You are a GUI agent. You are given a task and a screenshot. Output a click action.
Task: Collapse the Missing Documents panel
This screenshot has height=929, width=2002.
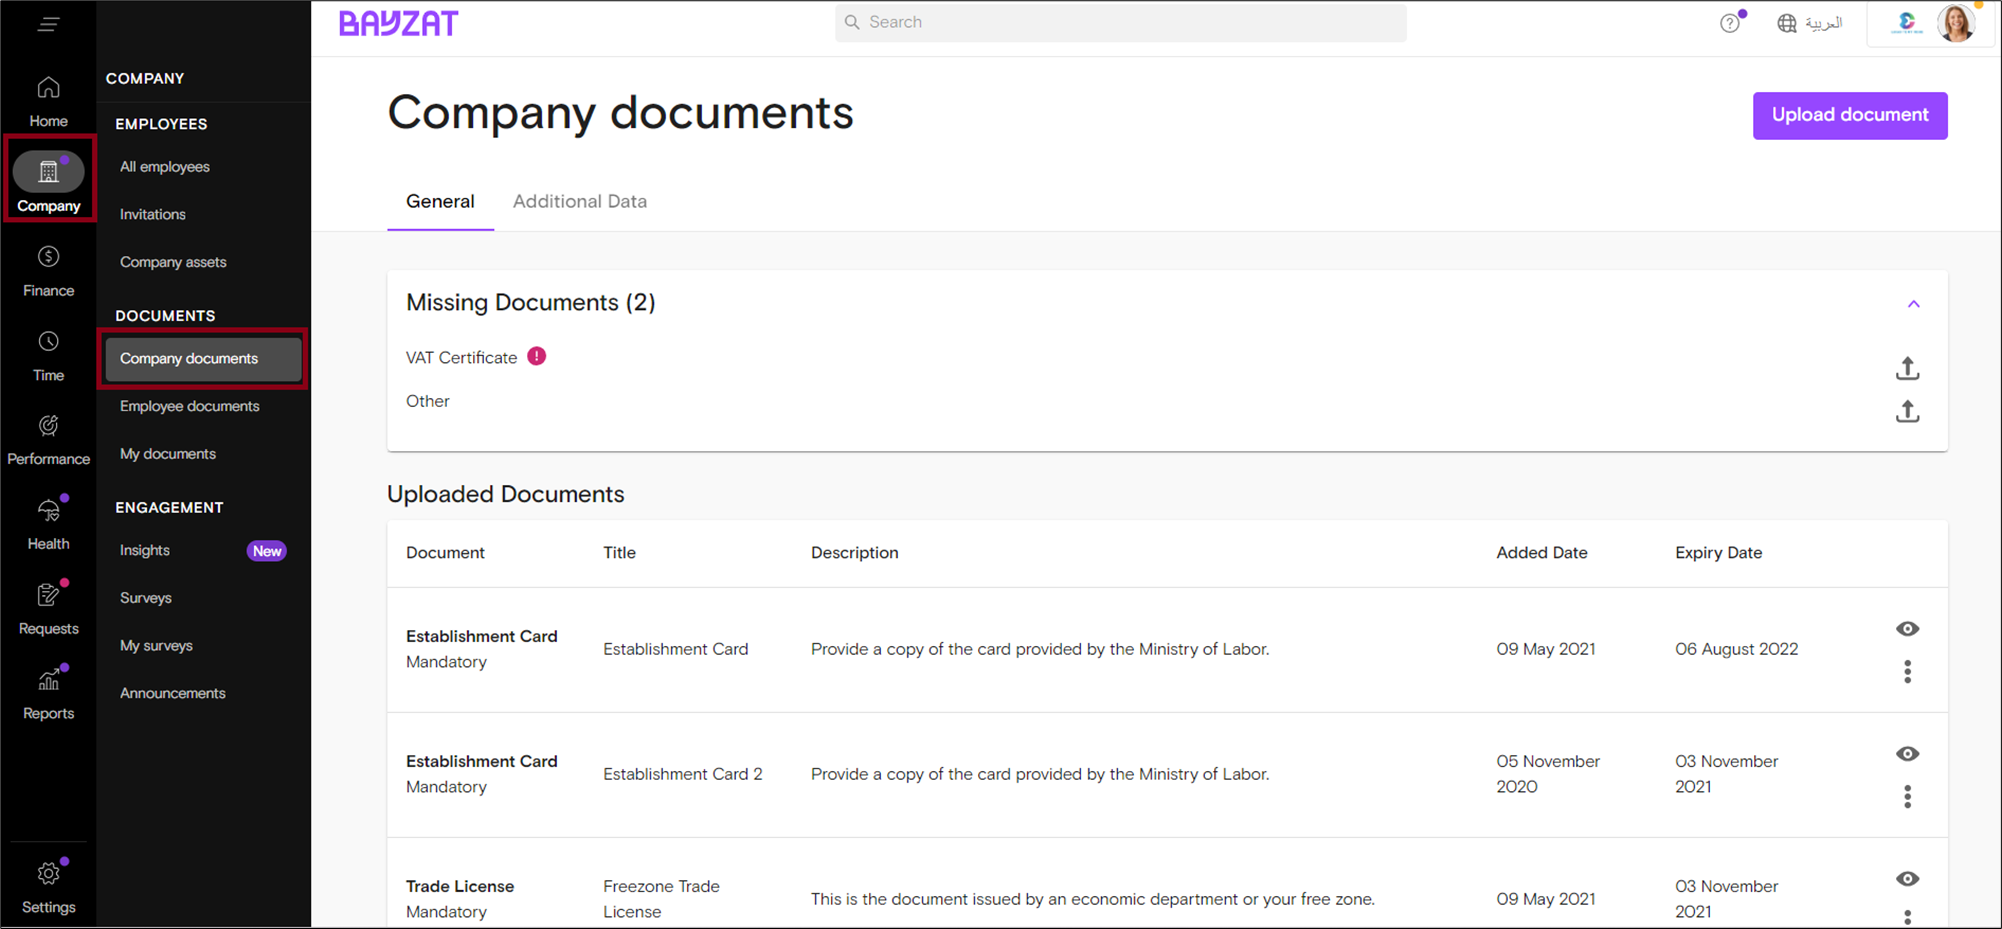coord(1915,303)
